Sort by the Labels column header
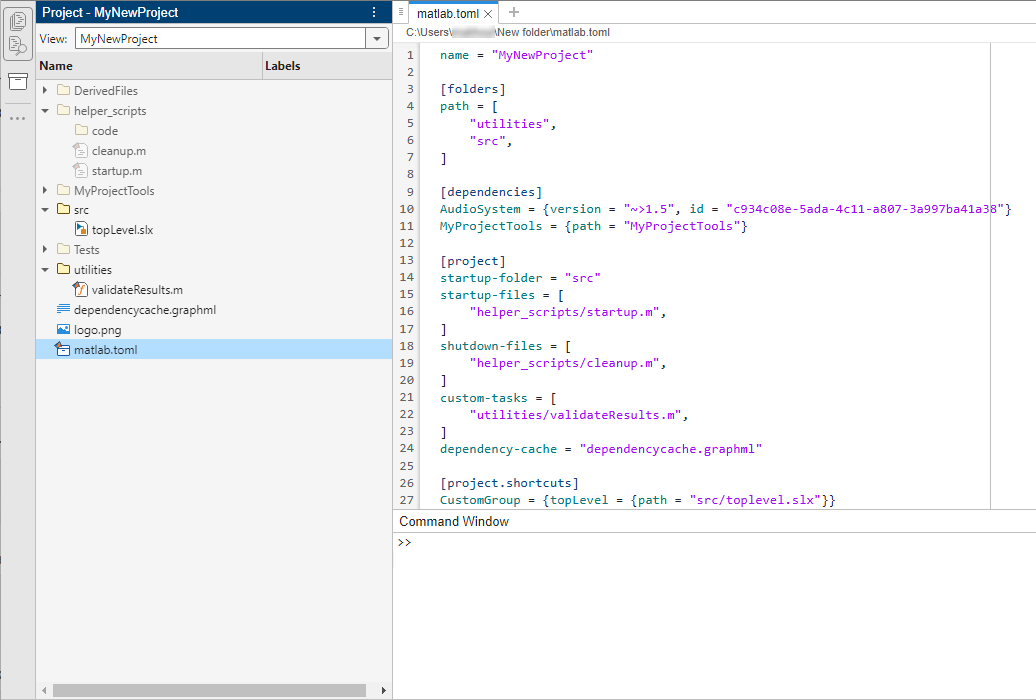This screenshot has height=700, width=1036. pyautogui.click(x=328, y=65)
